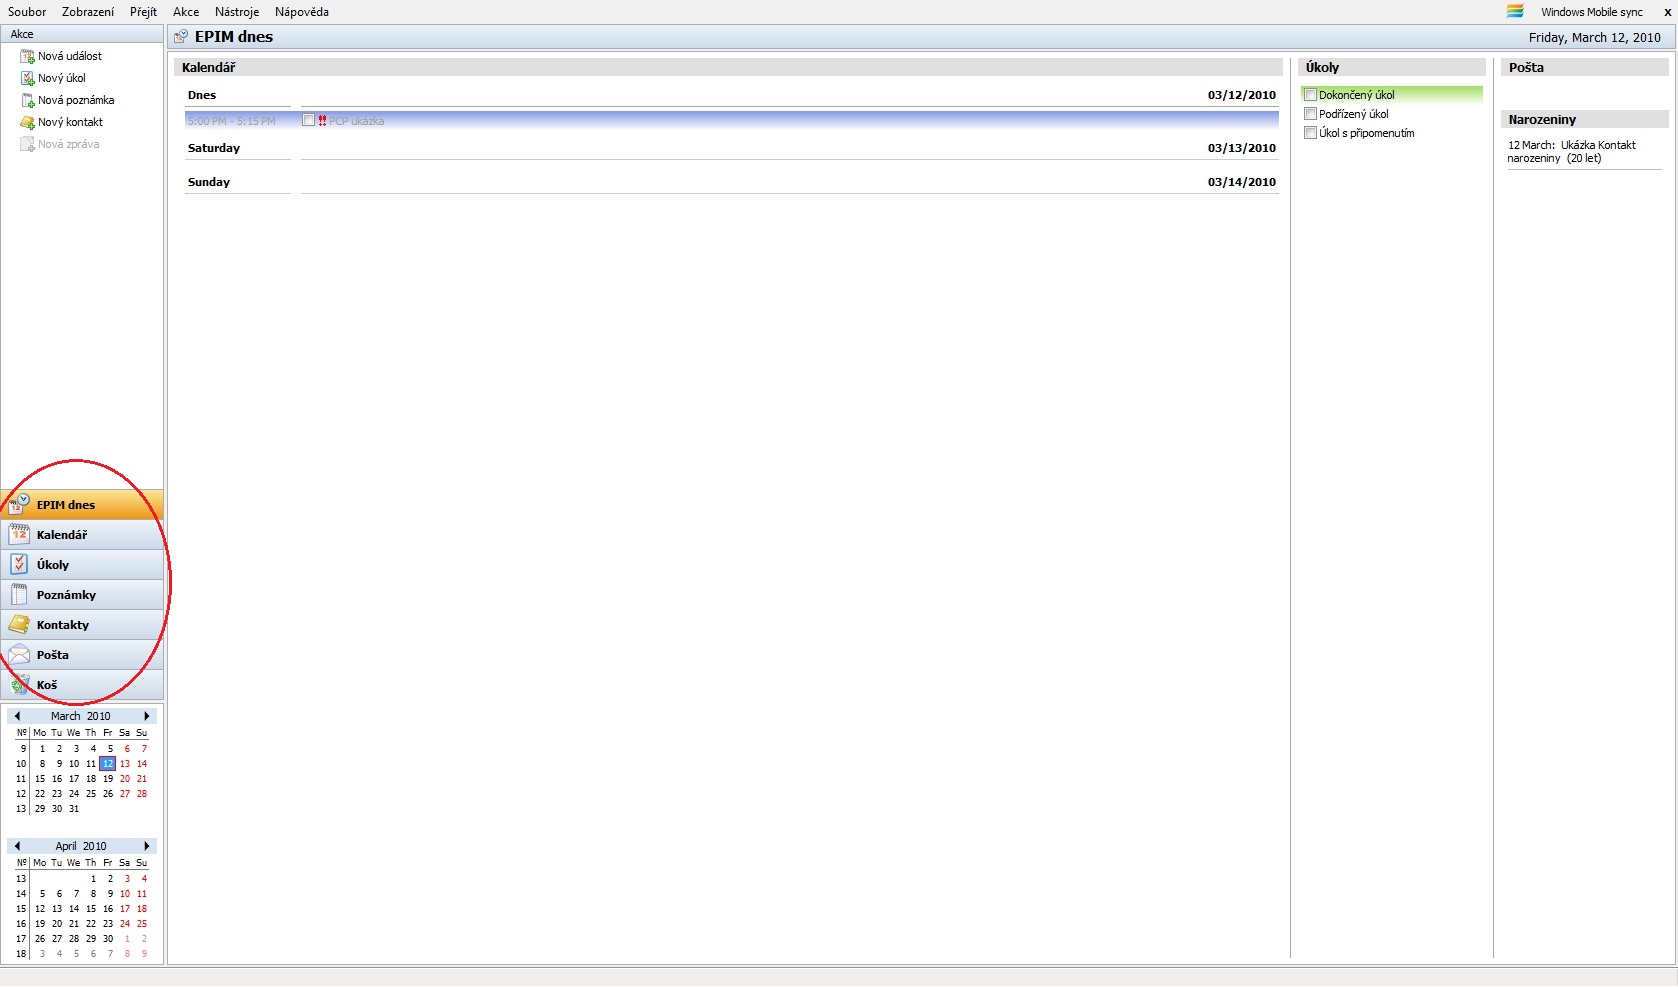Check the Úkol s připomenutím checkbox
The width and height of the screenshot is (1678, 987).
[x=1310, y=133]
